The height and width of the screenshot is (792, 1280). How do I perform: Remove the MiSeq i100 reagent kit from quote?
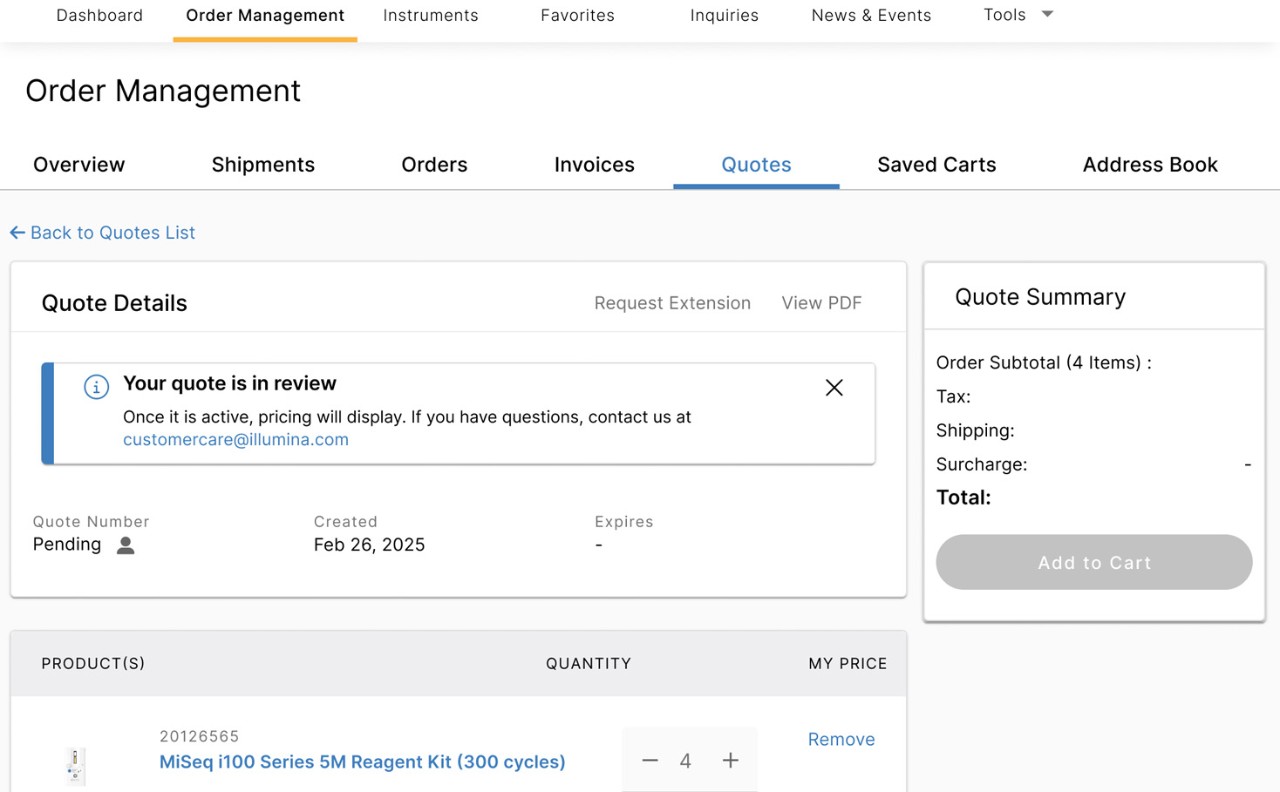pos(841,739)
